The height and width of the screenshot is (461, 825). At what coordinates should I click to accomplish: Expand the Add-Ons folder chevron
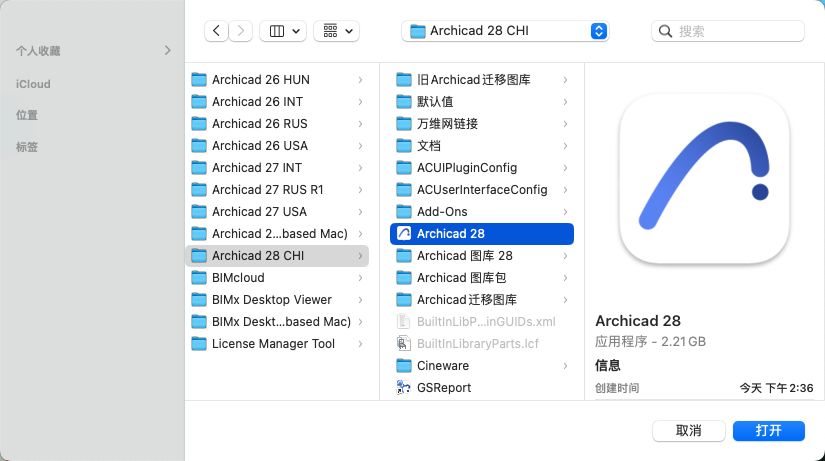coord(565,212)
